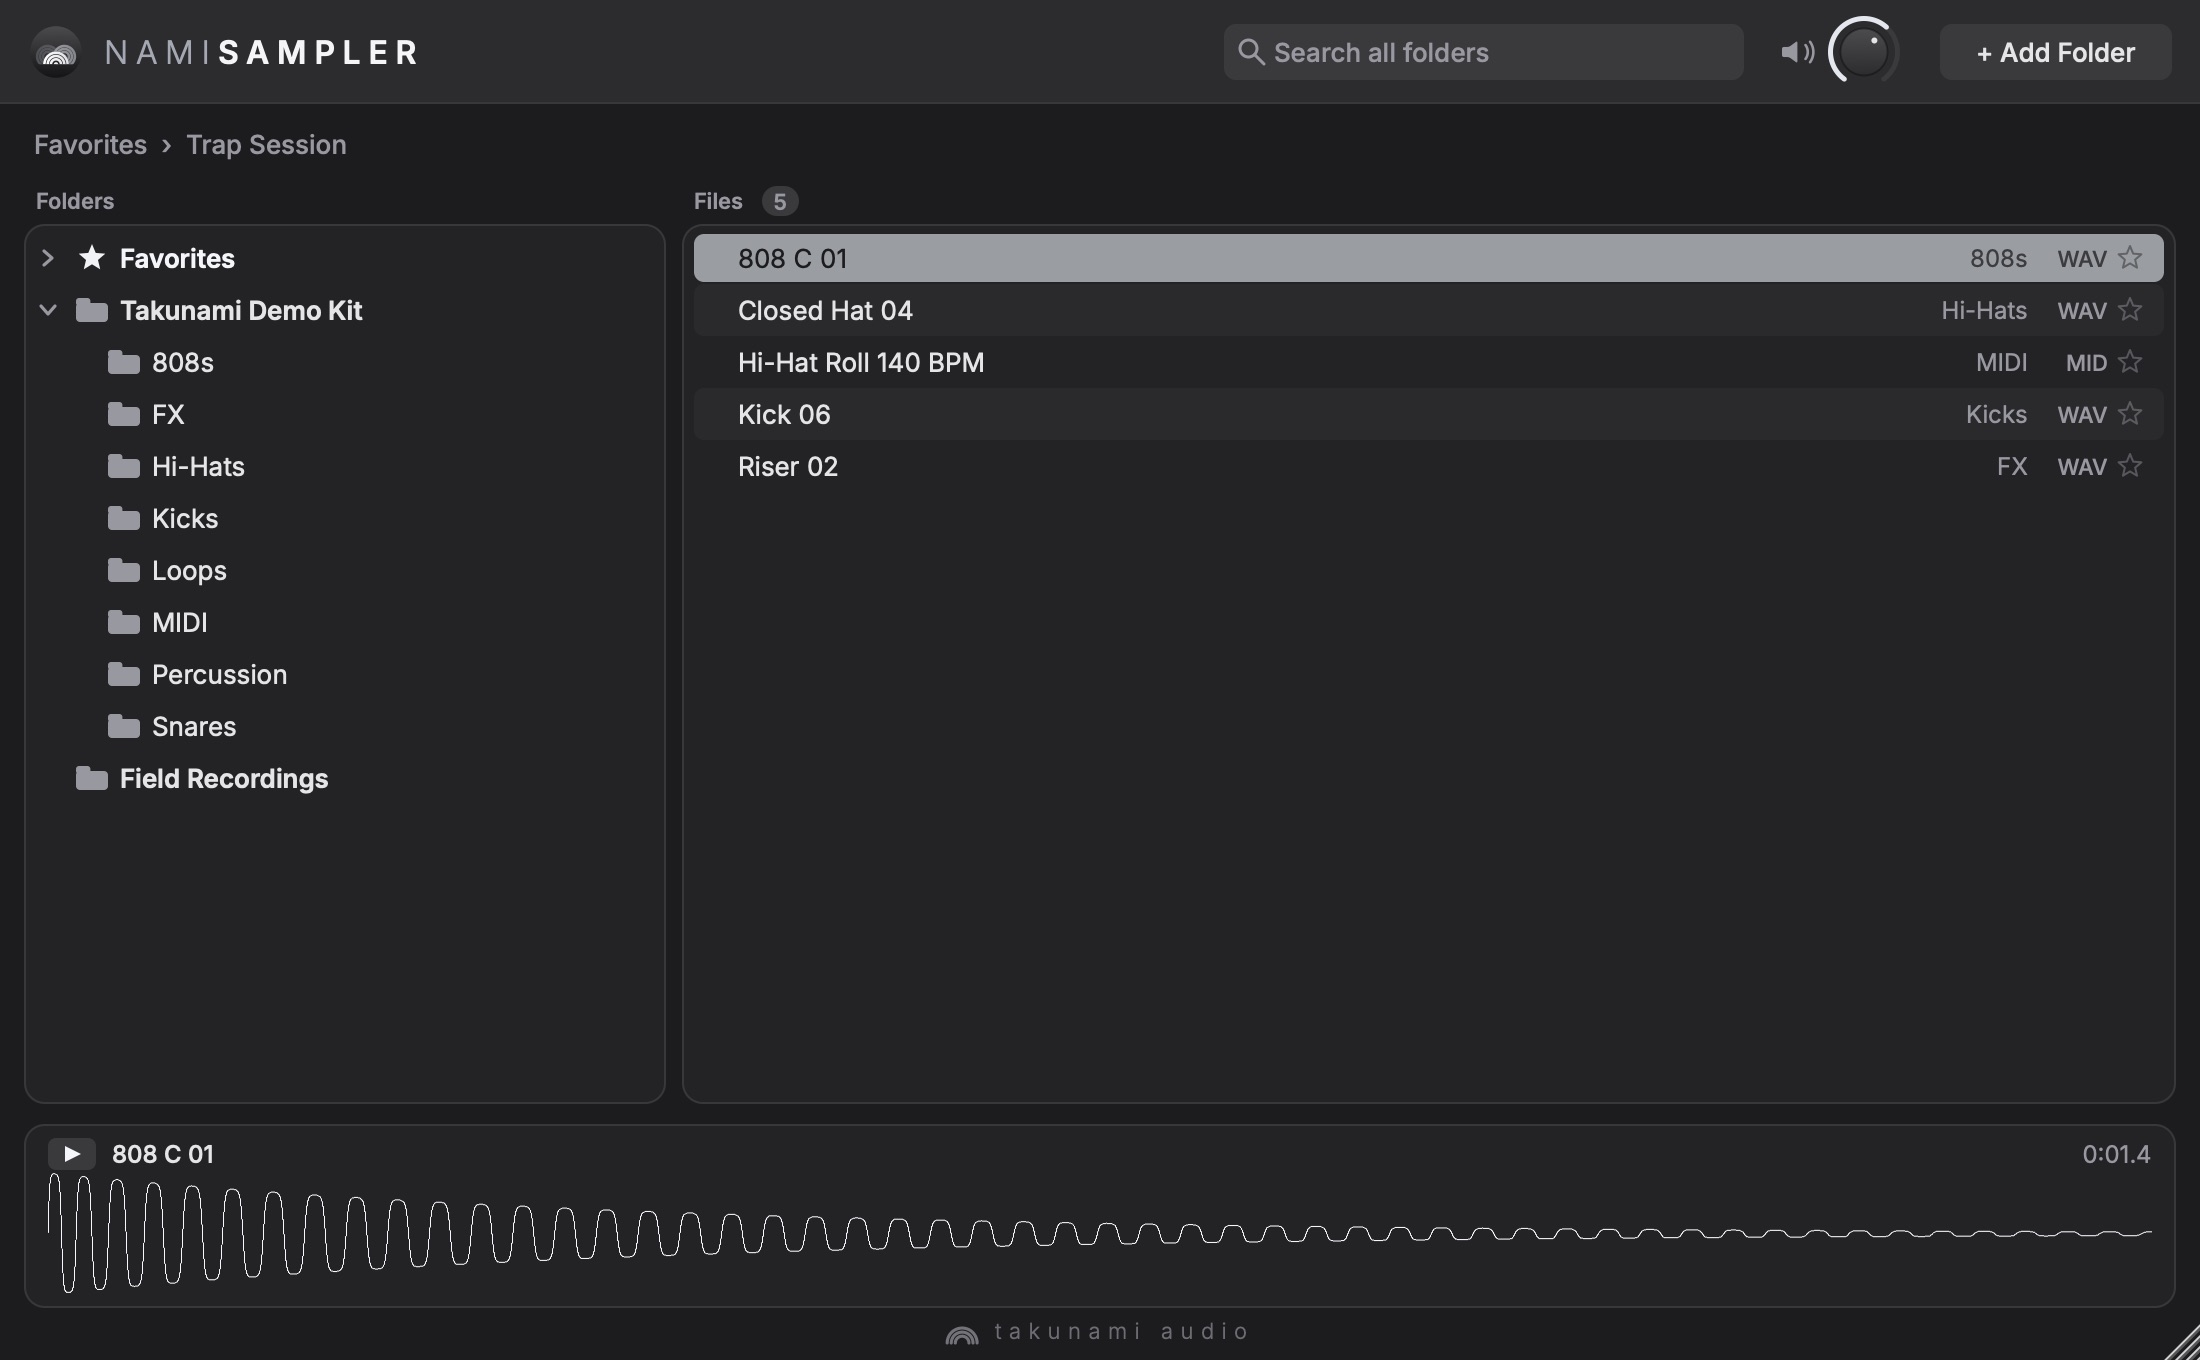Favorite 808 C 01 with its star
The image size is (2200, 1360).
pos(2130,258)
